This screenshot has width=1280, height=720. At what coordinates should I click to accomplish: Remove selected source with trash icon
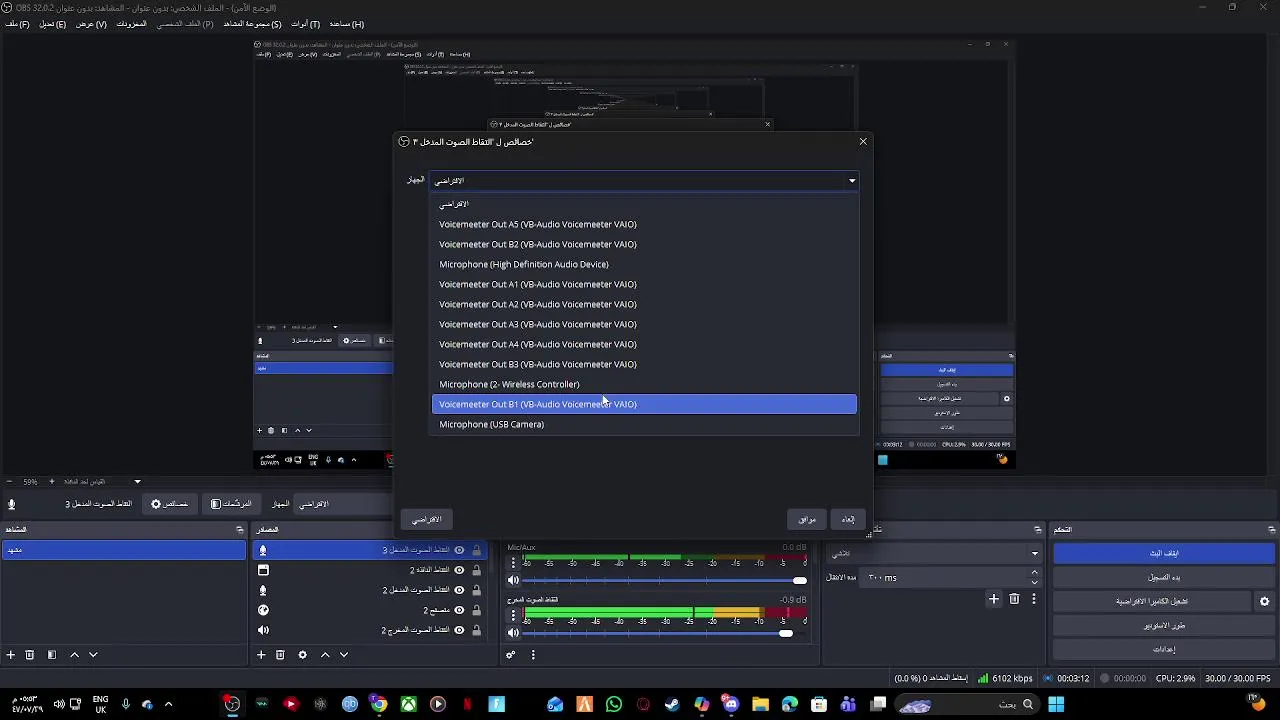pos(280,655)
